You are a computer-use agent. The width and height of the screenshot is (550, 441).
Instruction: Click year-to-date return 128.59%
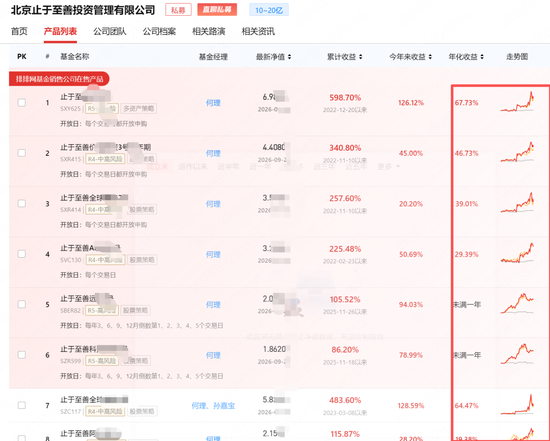tap(411, 406)
